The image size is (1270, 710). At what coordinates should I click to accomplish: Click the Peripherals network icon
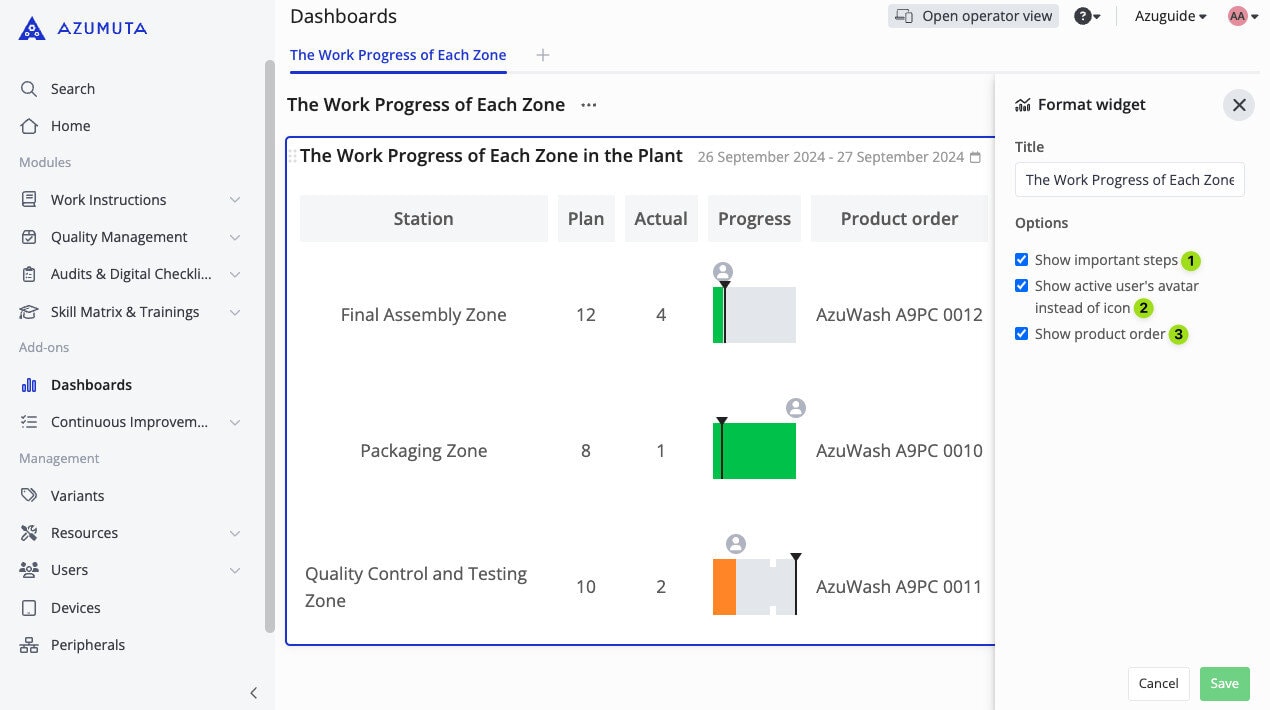(29, 645)
